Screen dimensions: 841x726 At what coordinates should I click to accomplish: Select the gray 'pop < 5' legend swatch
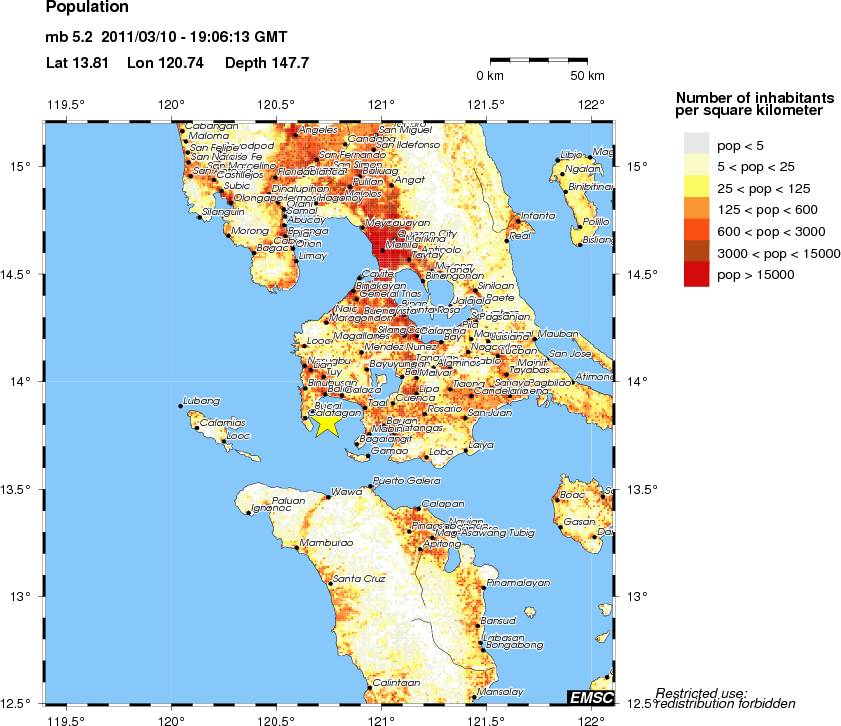pos(698,144)
